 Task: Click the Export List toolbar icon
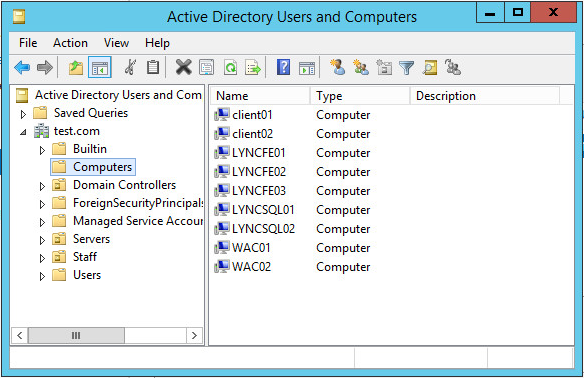point(253,67)
